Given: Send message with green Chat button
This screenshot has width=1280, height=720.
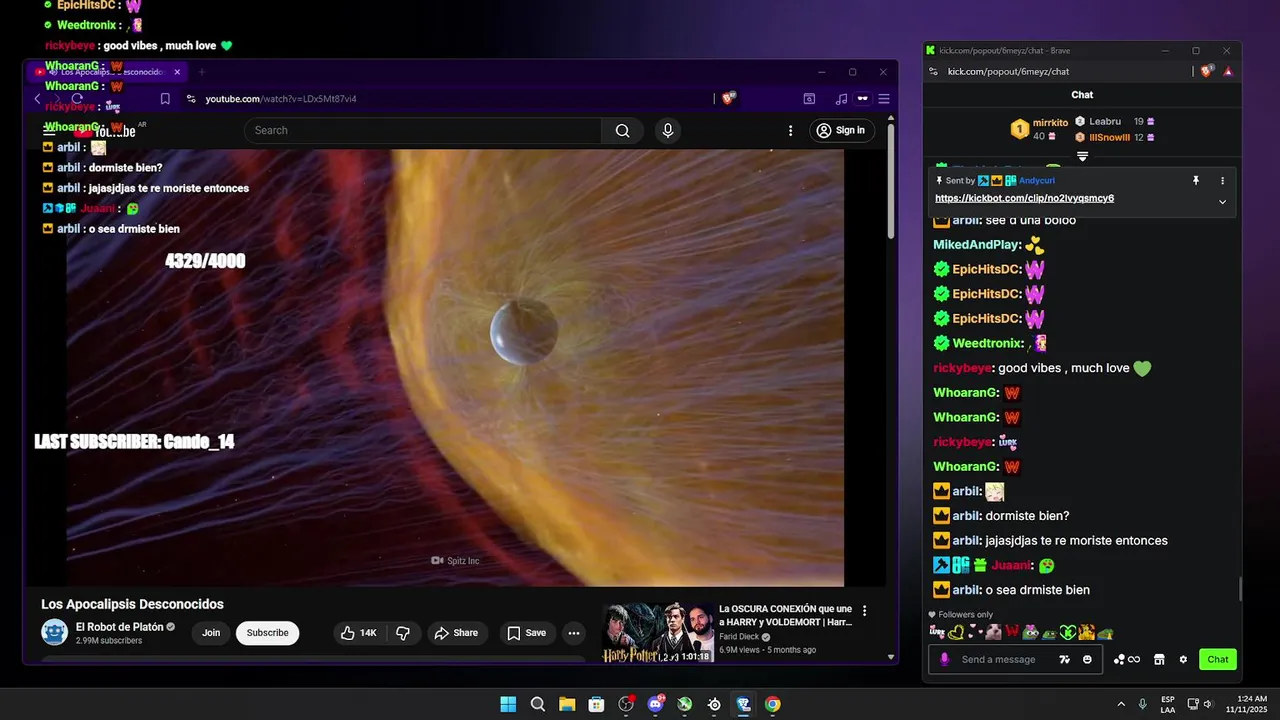Looking at the screenshot, I should 1218,659.
